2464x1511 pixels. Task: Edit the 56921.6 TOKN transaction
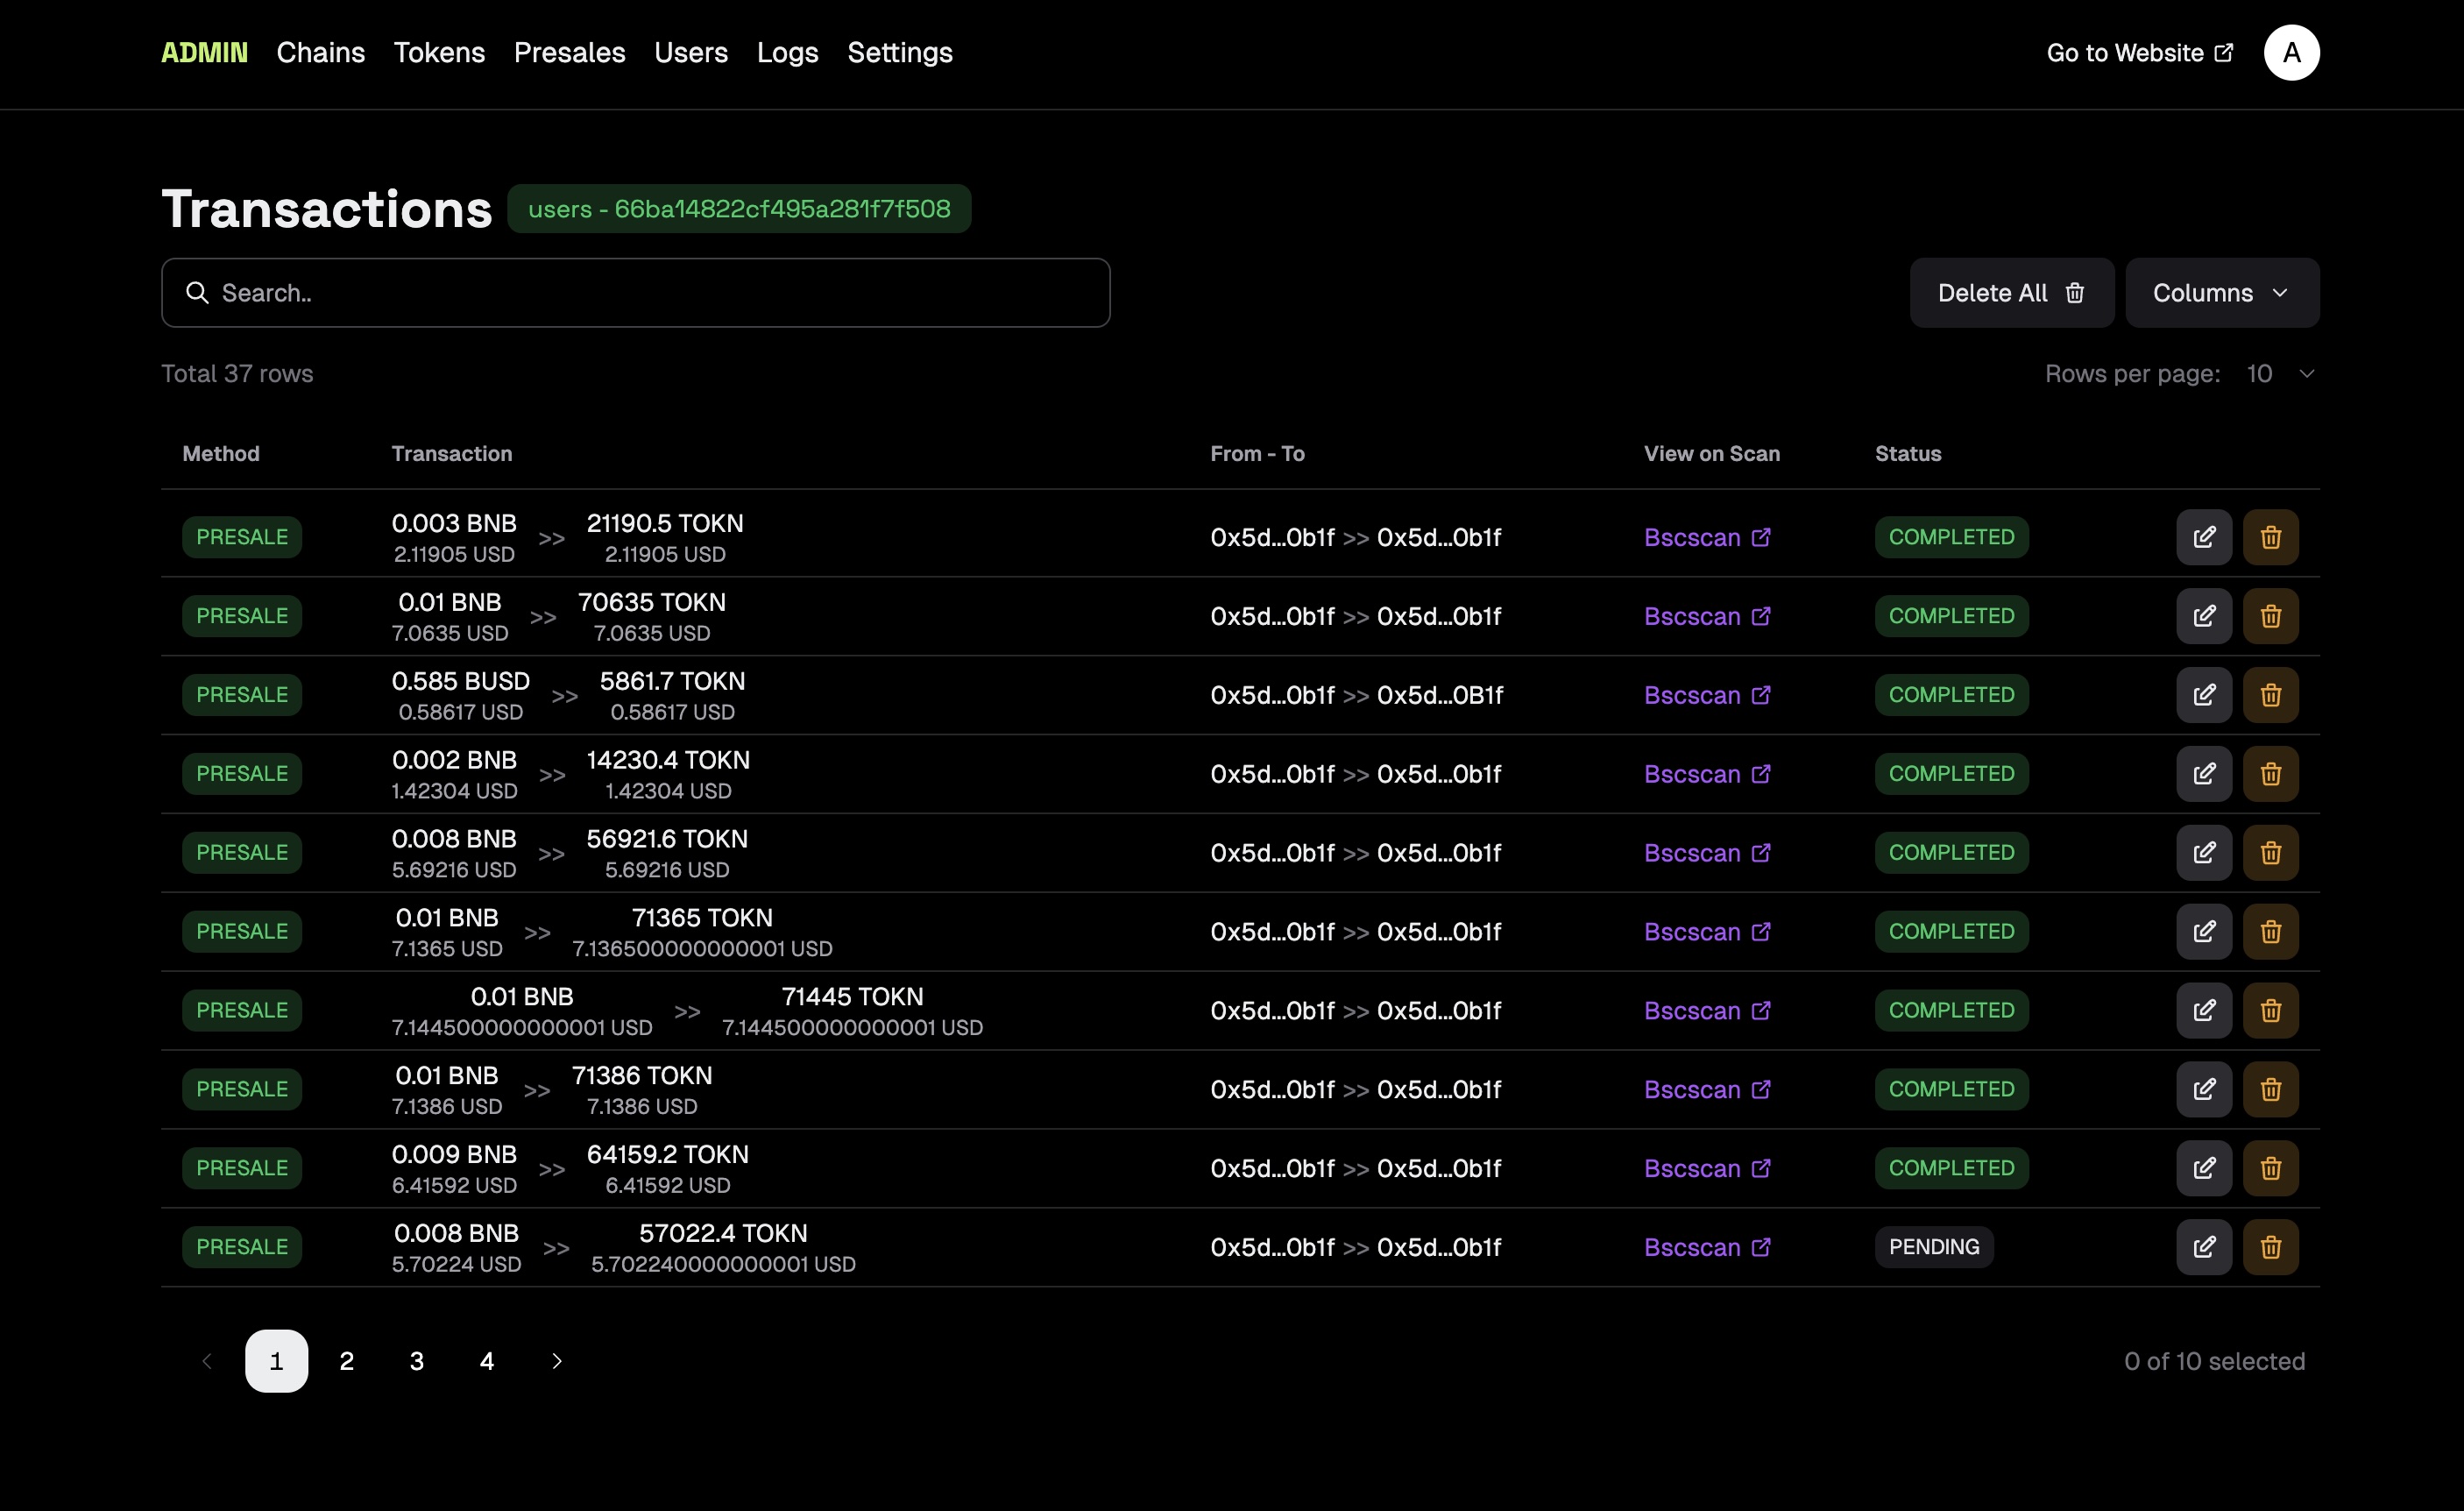click(2204, 853)
